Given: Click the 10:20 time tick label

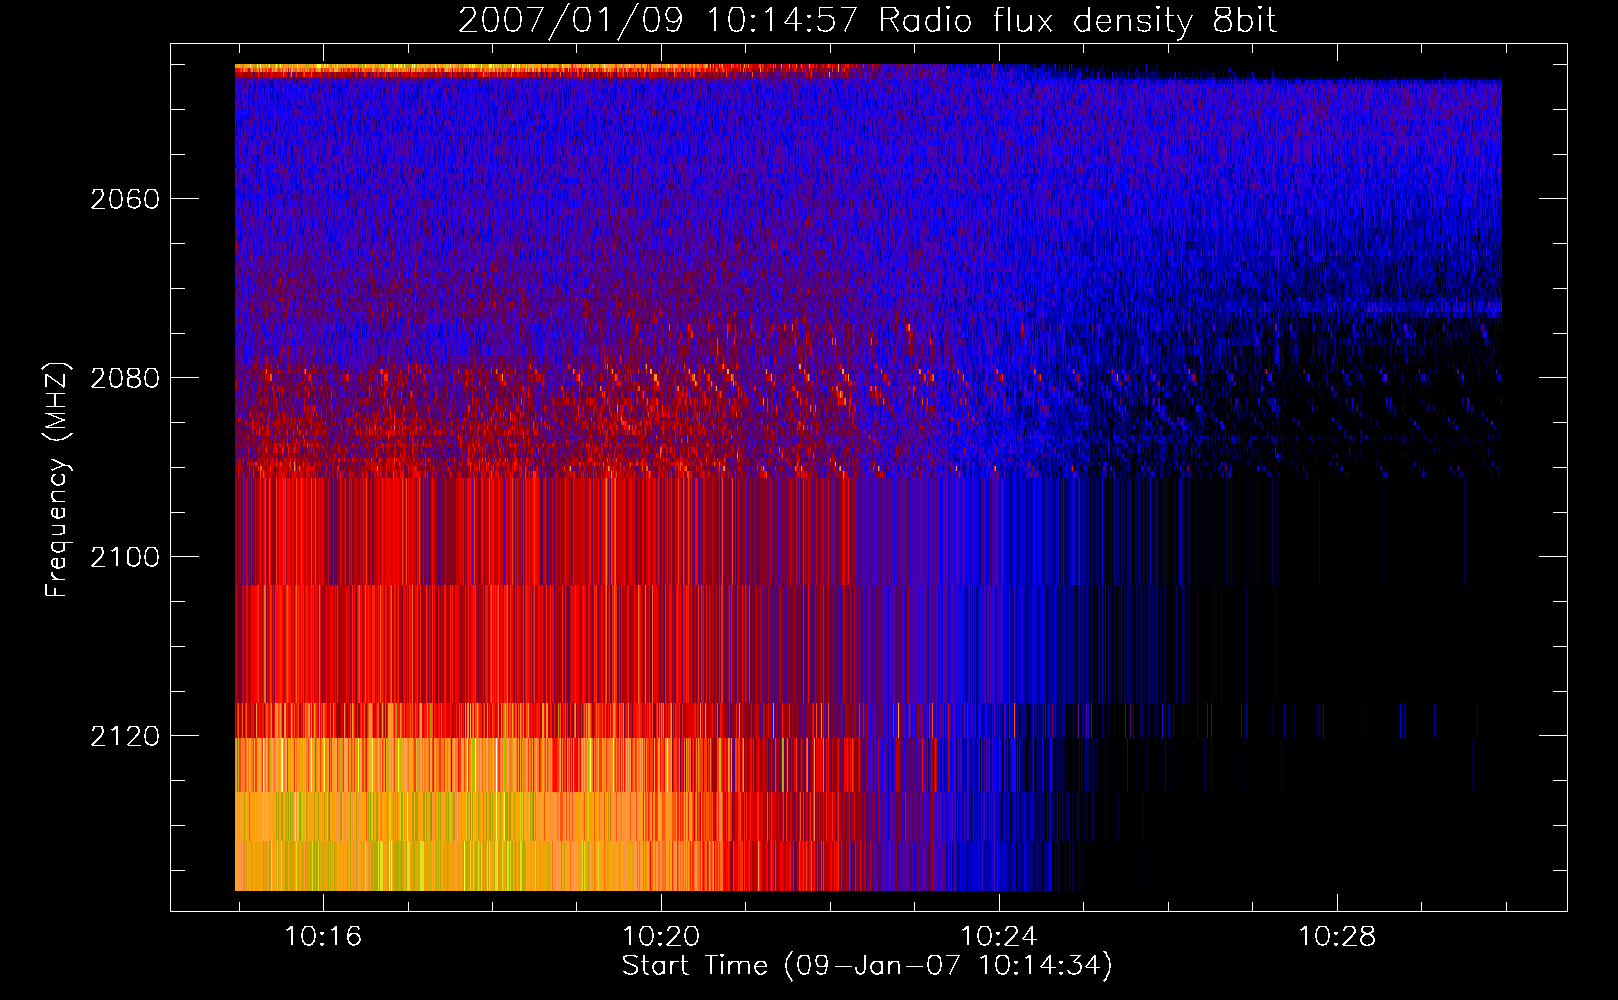Looking at the screenshot, I should pyautogui.click(x=661, y=937).
